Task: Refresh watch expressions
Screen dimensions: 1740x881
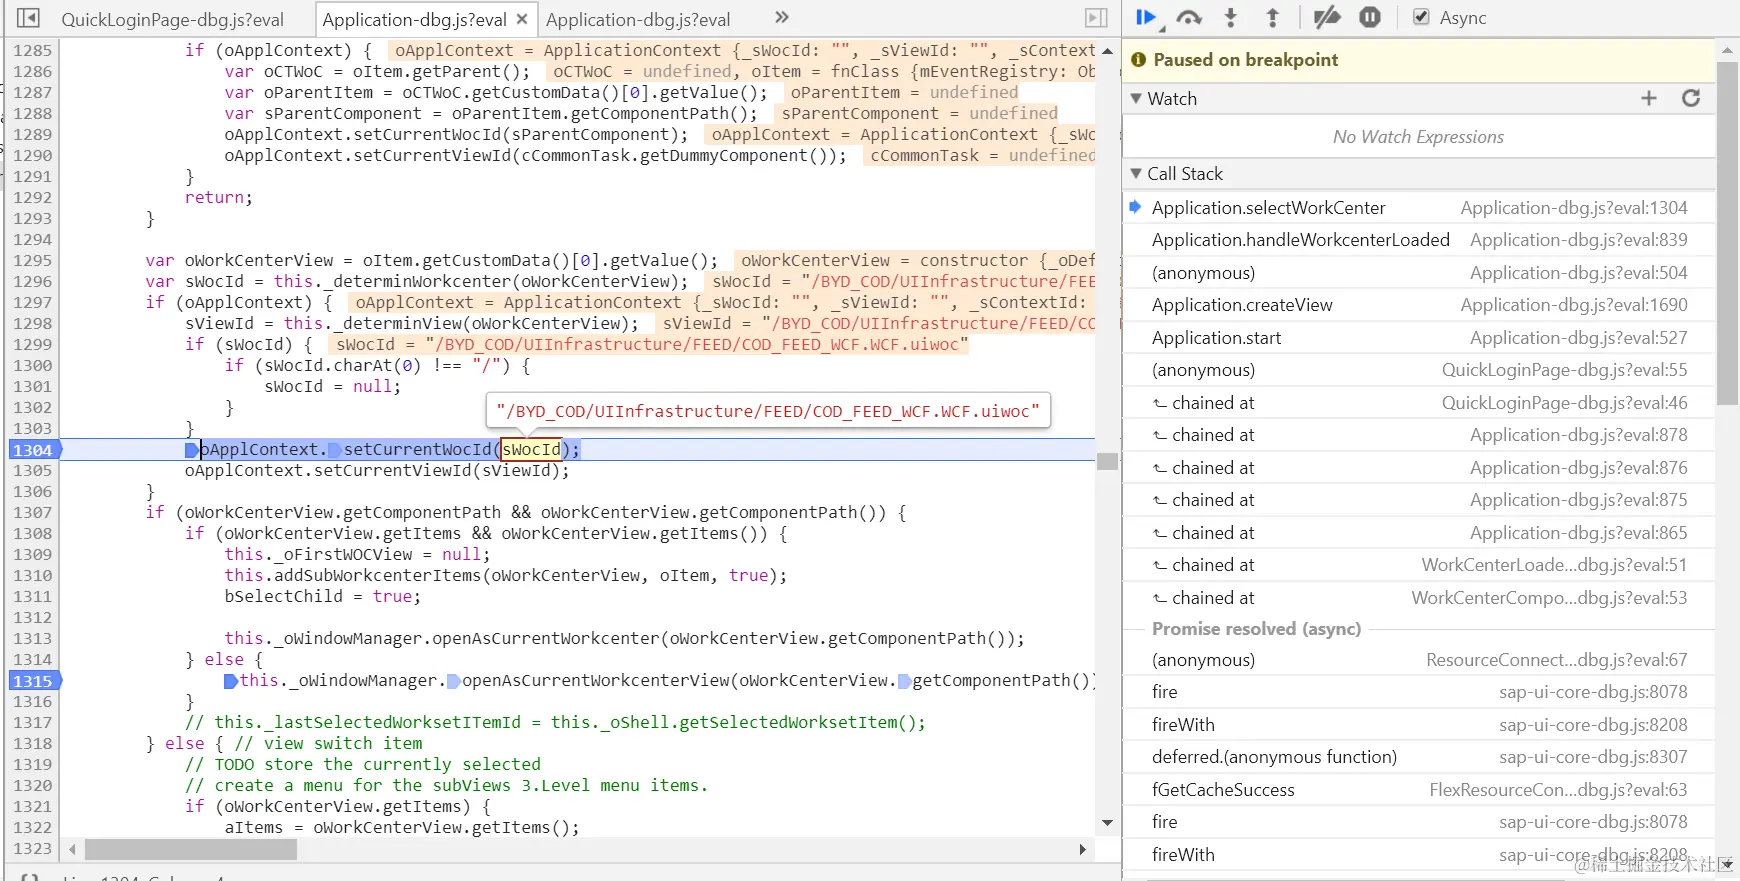Action: (x=1691, y=98)
